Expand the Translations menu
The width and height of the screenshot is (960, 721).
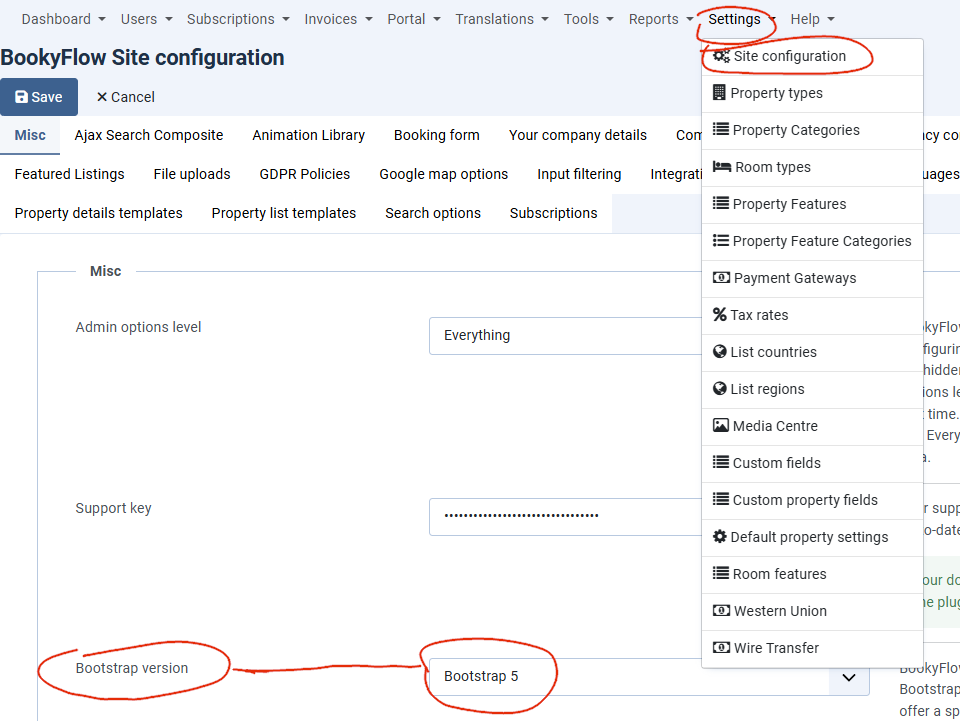click(x=502, y=19)
